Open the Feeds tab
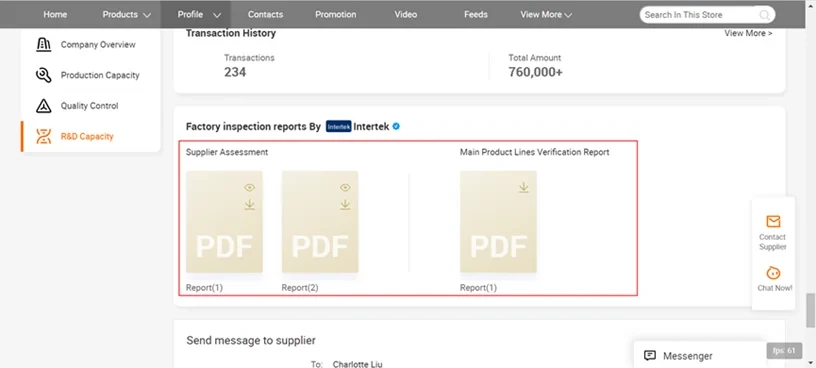 click(476, 15)
